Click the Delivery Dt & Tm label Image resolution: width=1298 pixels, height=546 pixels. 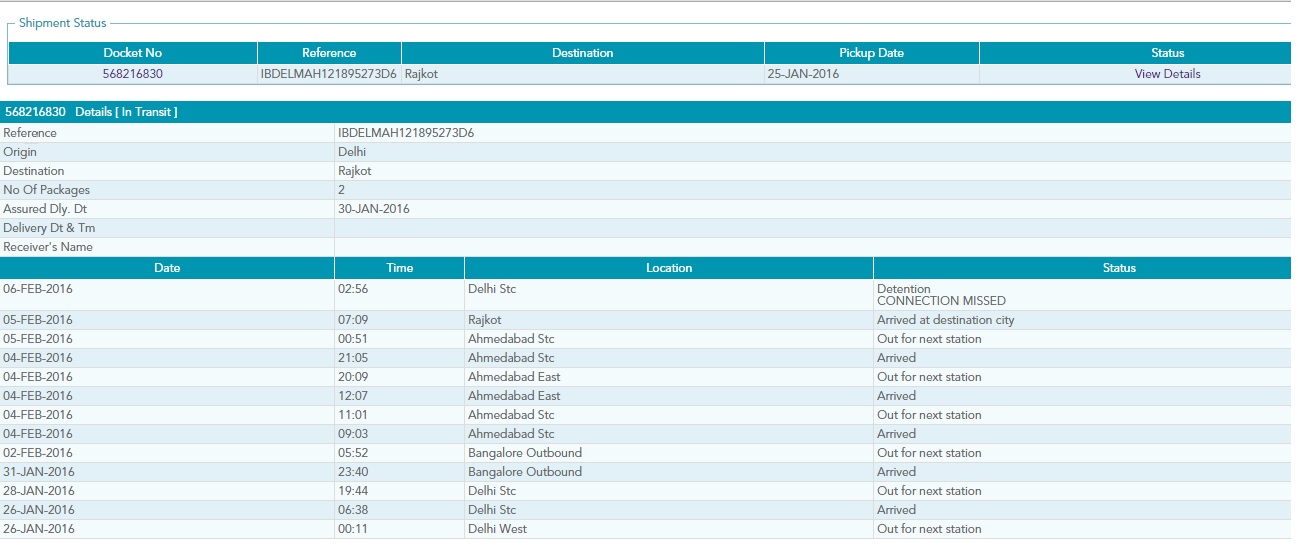(49, 228)
